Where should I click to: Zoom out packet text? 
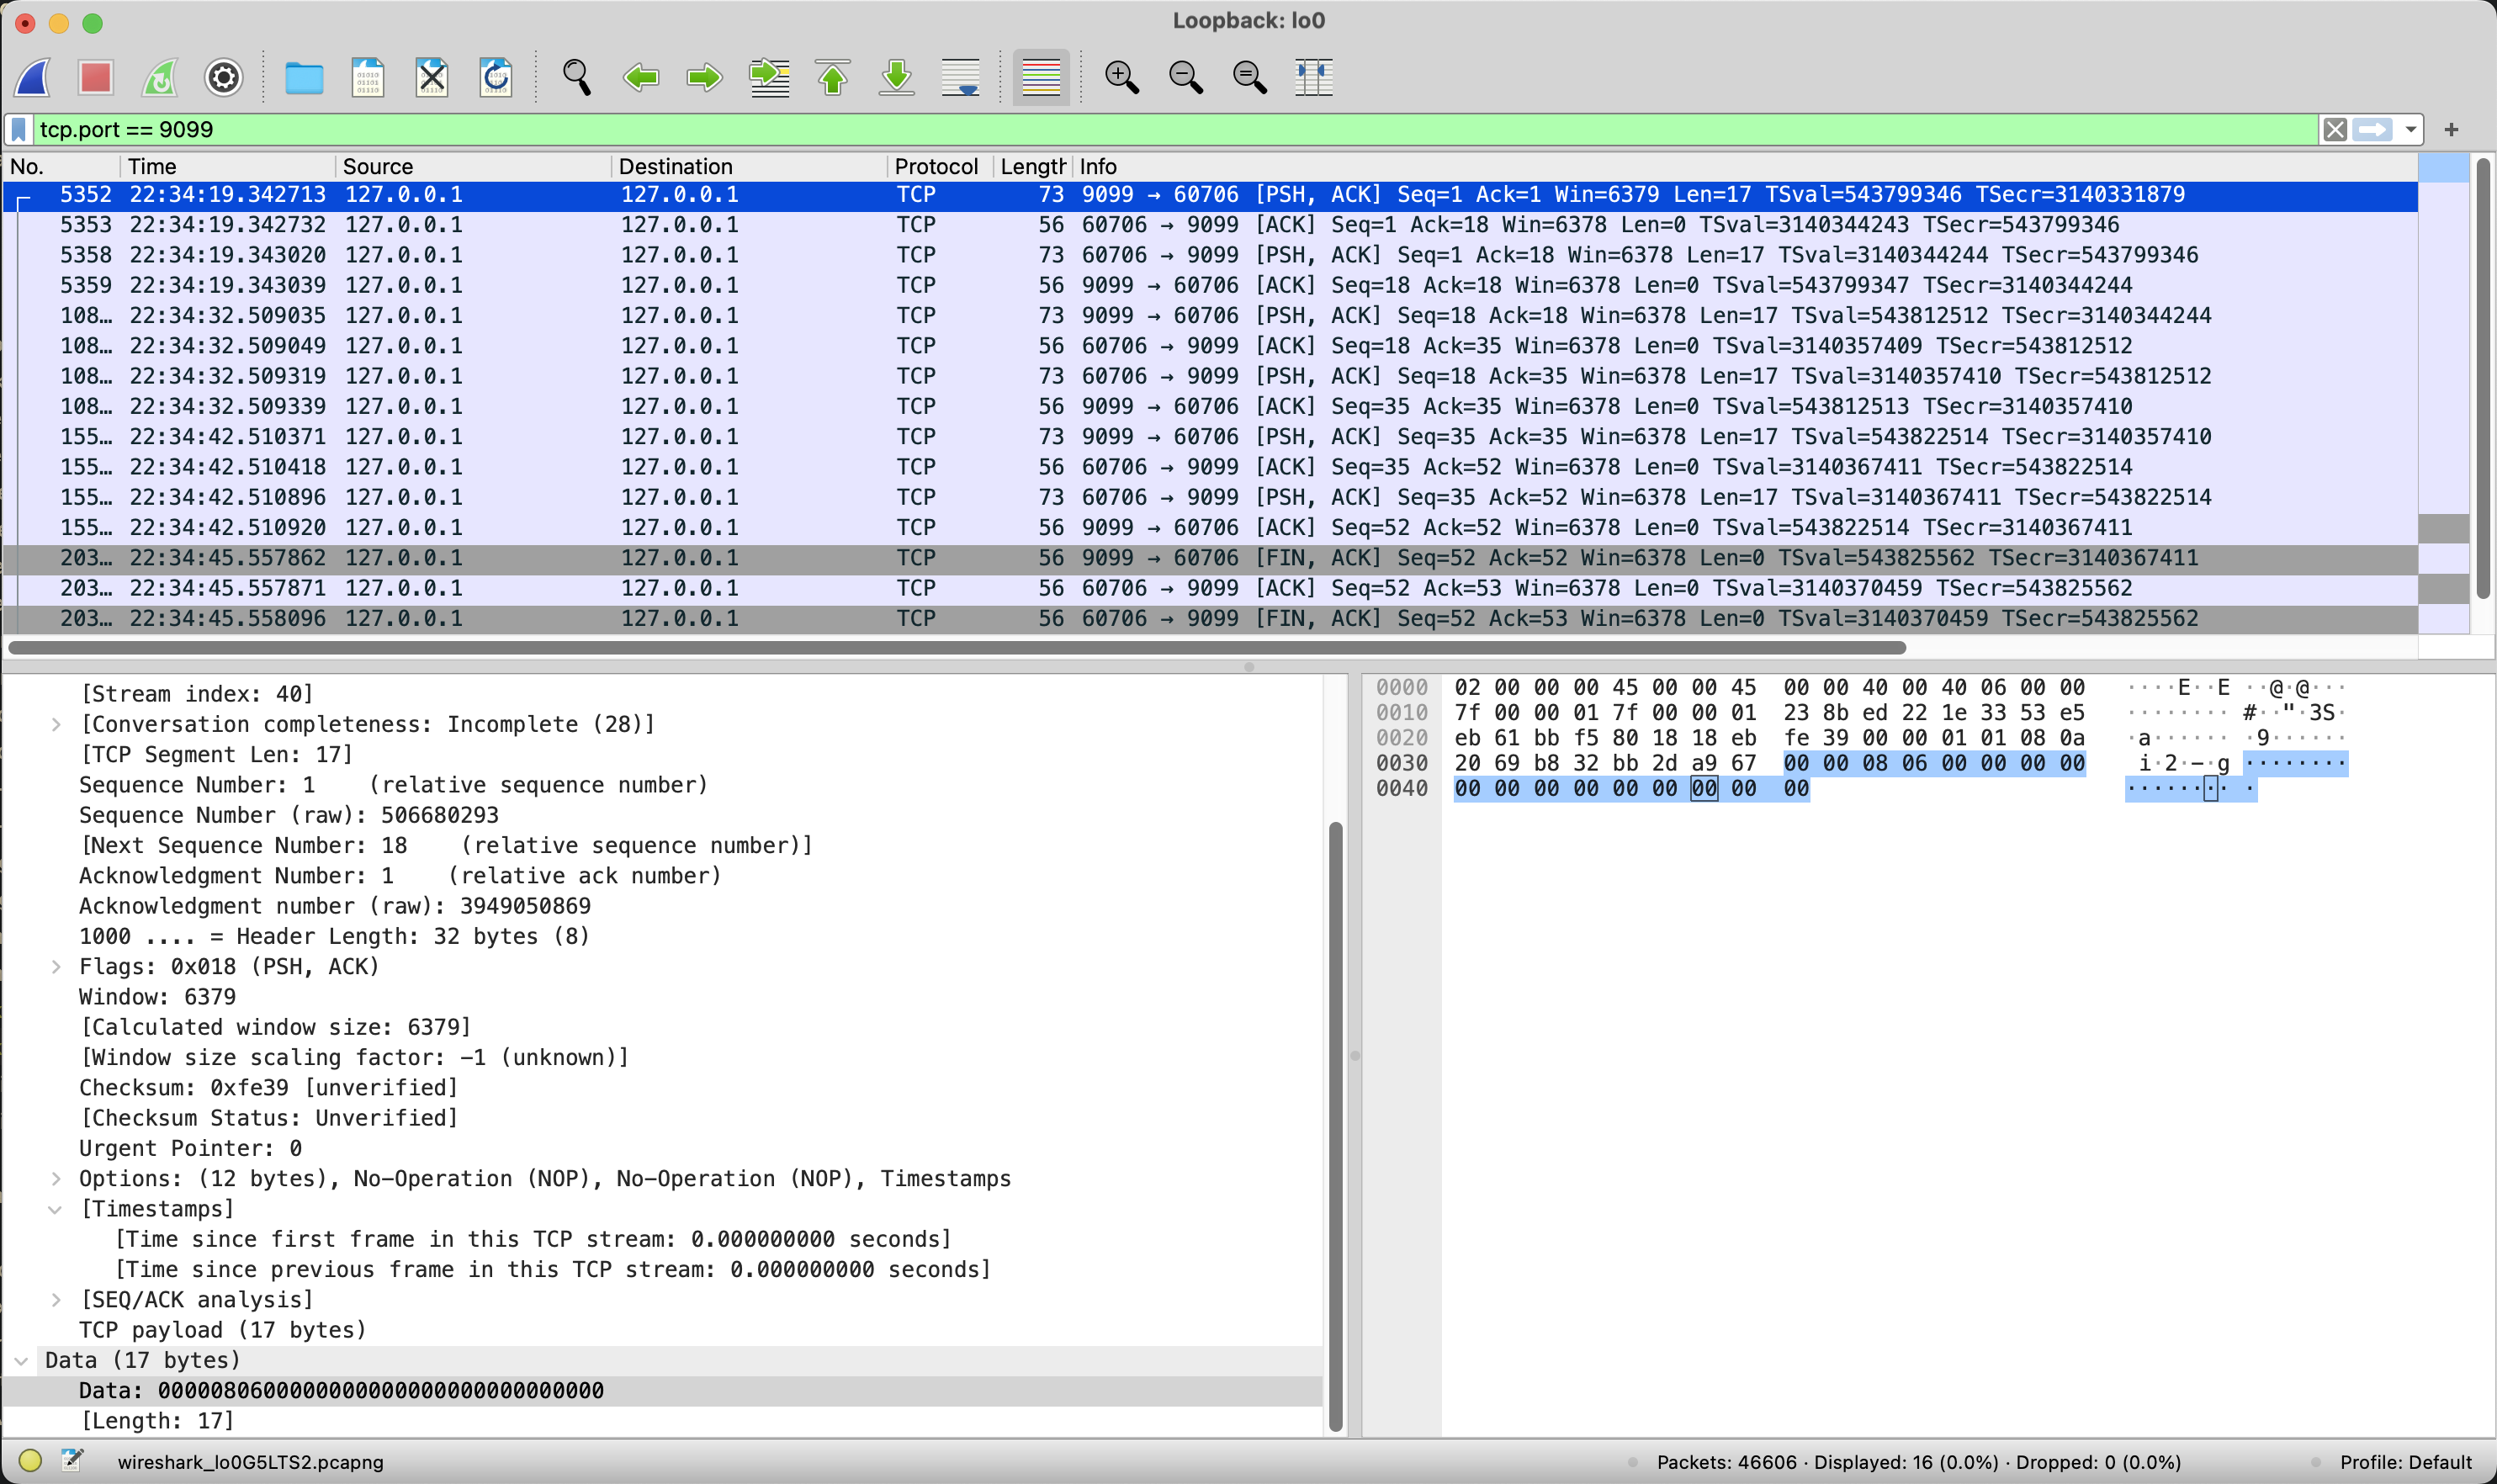coord(1186,77)
